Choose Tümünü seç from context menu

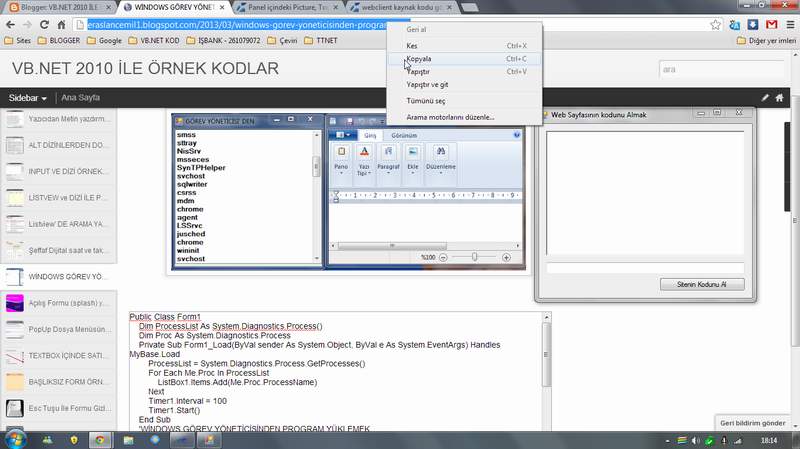[464, 101]
